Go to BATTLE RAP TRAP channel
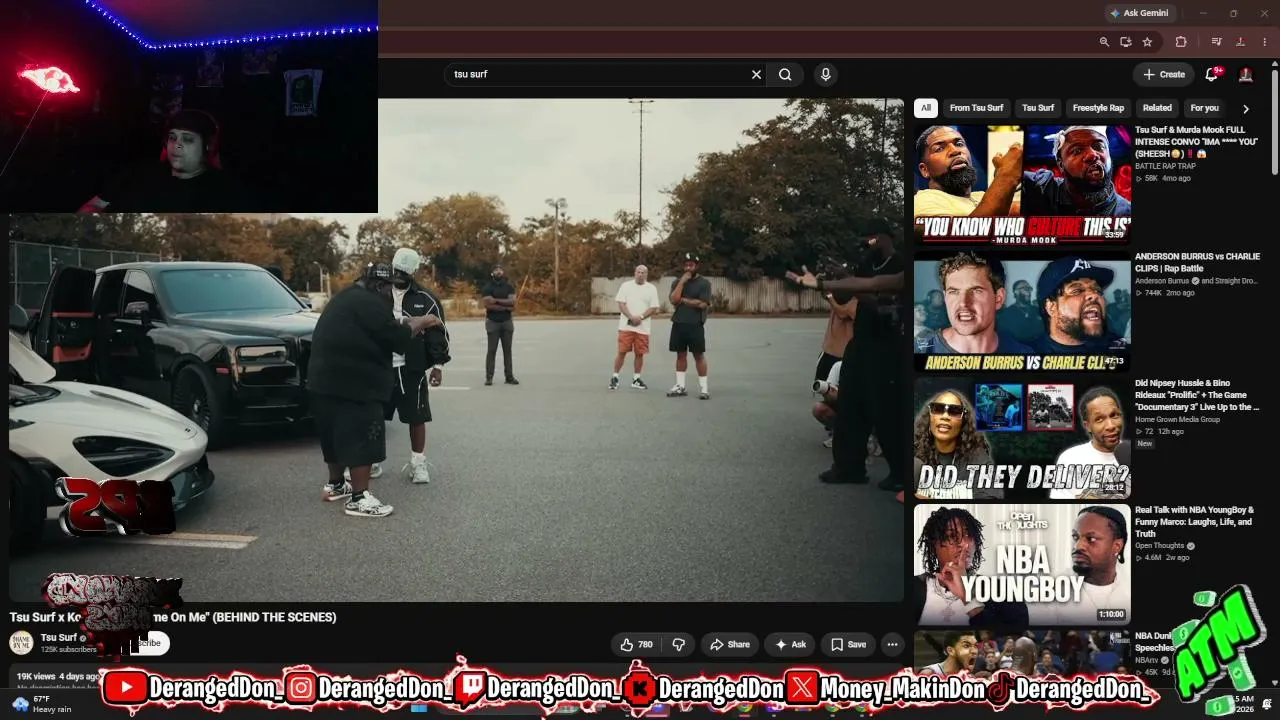The height and width of the screenshot is (720, 1280). tap(1165, 166)
